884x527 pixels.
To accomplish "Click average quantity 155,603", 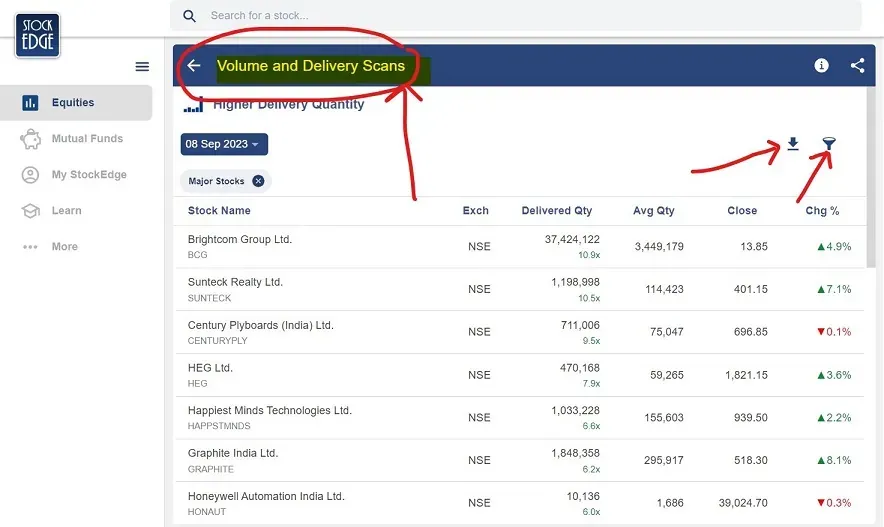I will point(664,418).
